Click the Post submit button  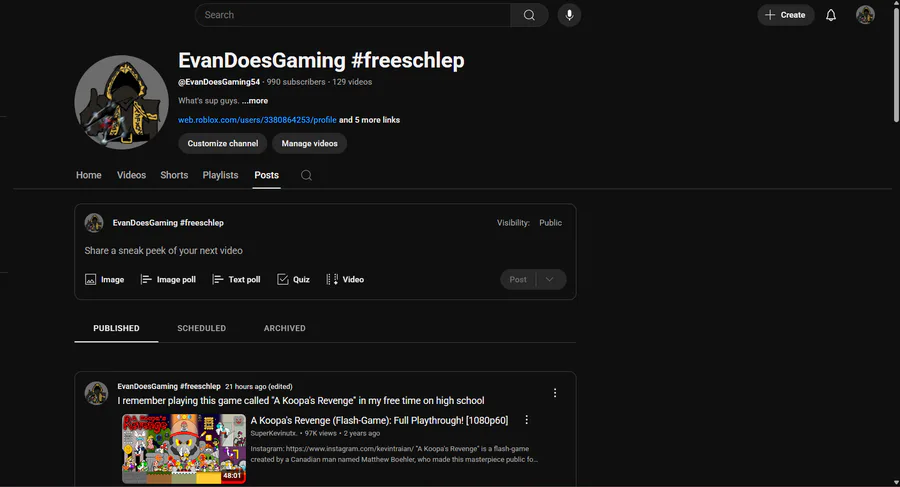point(518,280)
